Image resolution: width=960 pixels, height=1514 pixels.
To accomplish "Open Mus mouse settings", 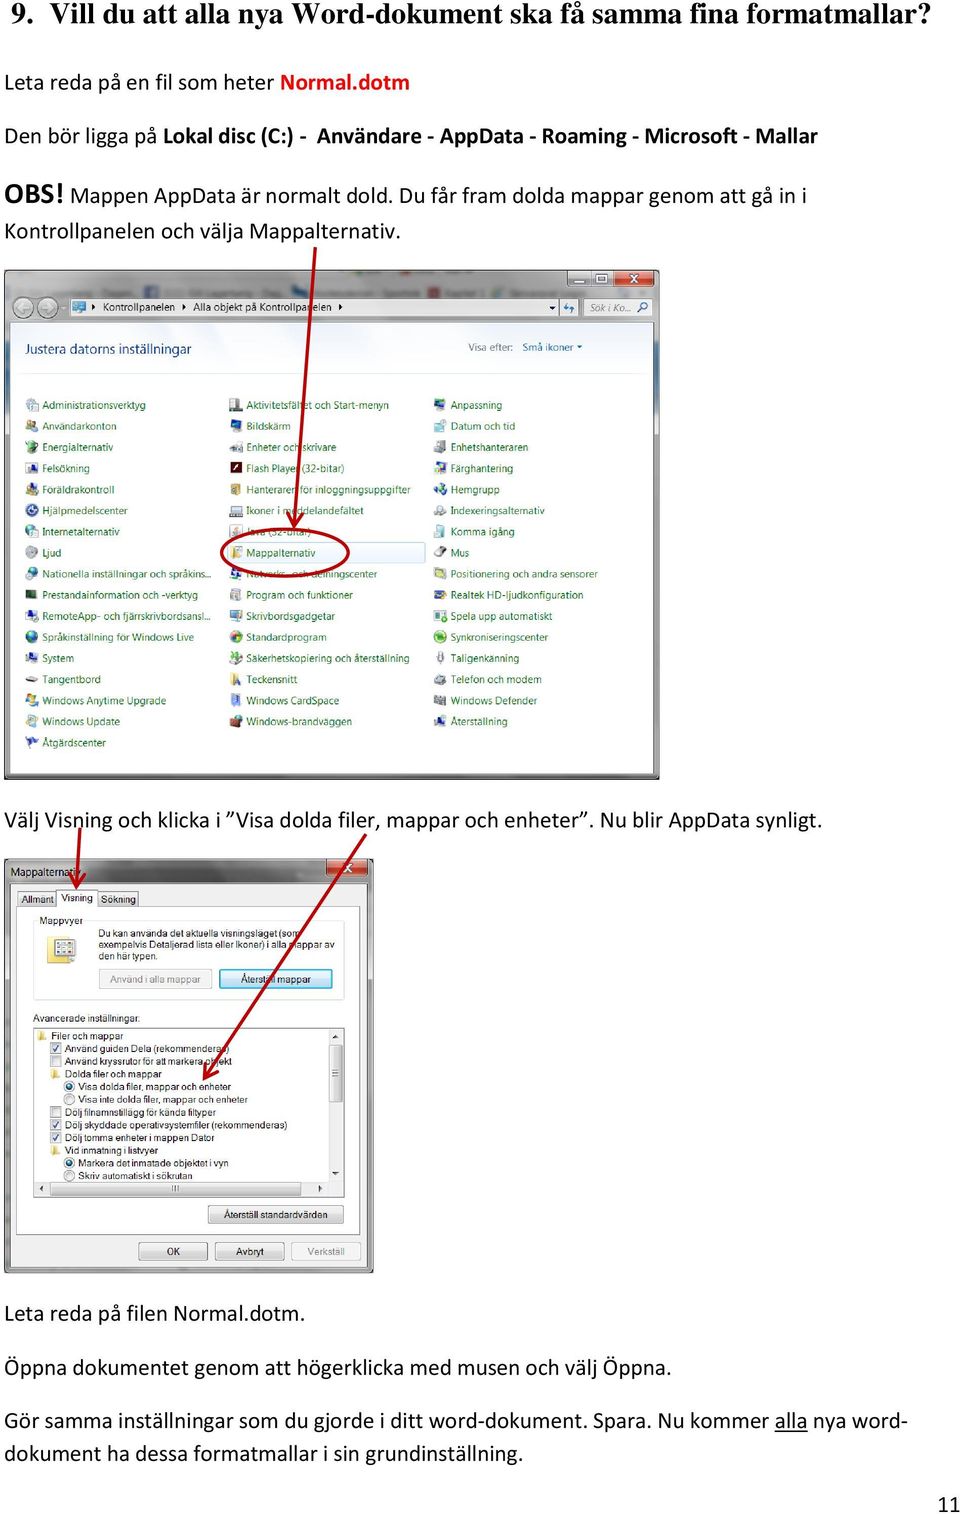I will (x=452, y=552).
